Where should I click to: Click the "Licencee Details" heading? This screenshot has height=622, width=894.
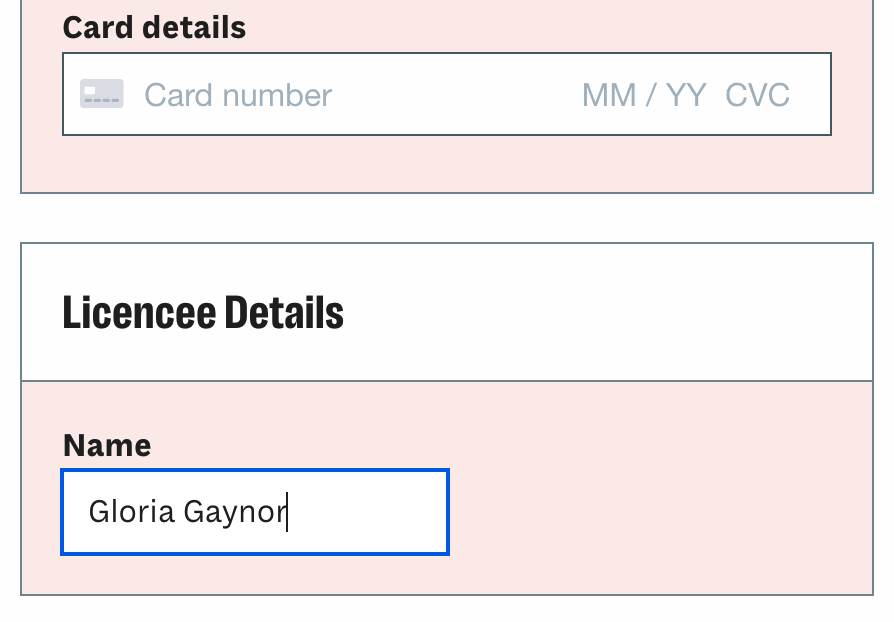(203, 312)
